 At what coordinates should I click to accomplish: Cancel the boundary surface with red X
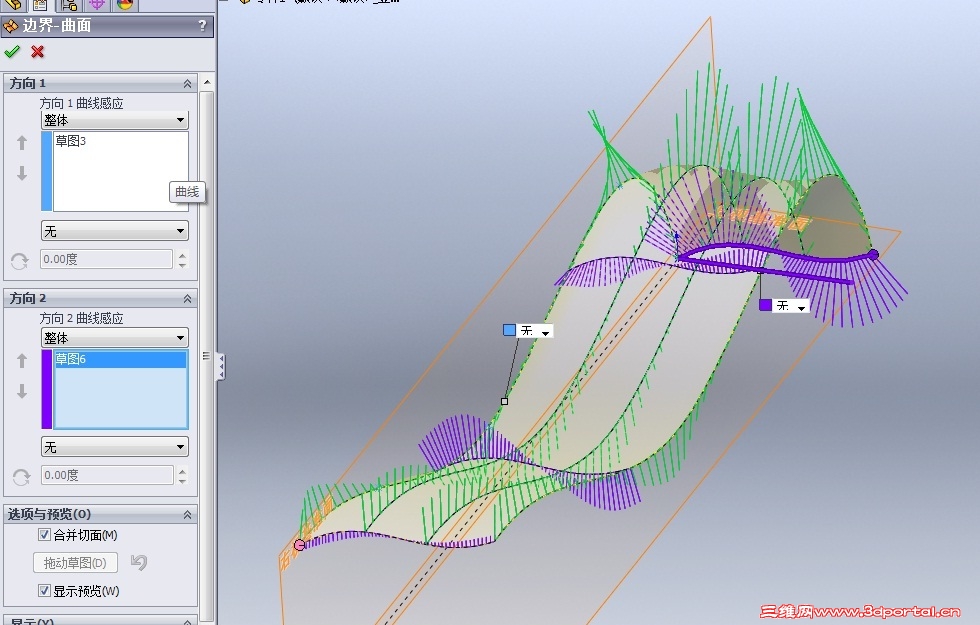[x=38, y=52]
